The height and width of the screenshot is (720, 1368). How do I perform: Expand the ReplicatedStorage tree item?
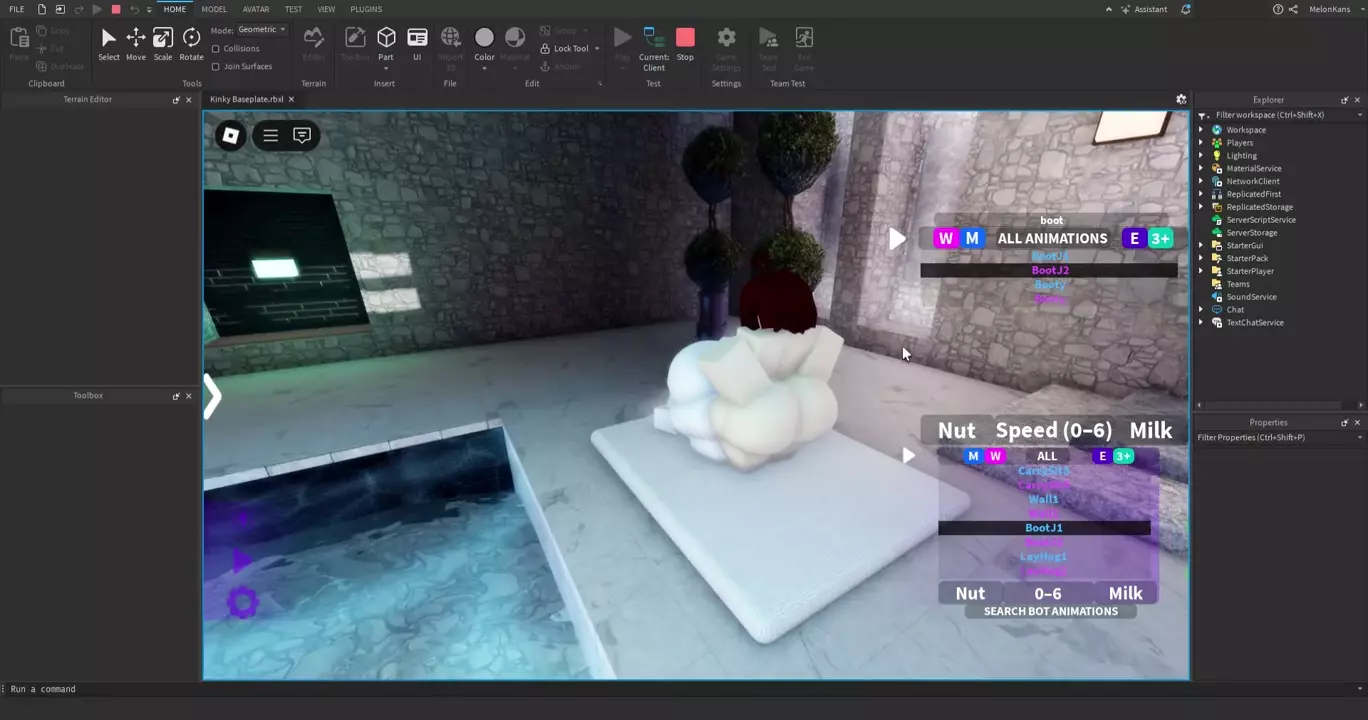[1201, 207]
